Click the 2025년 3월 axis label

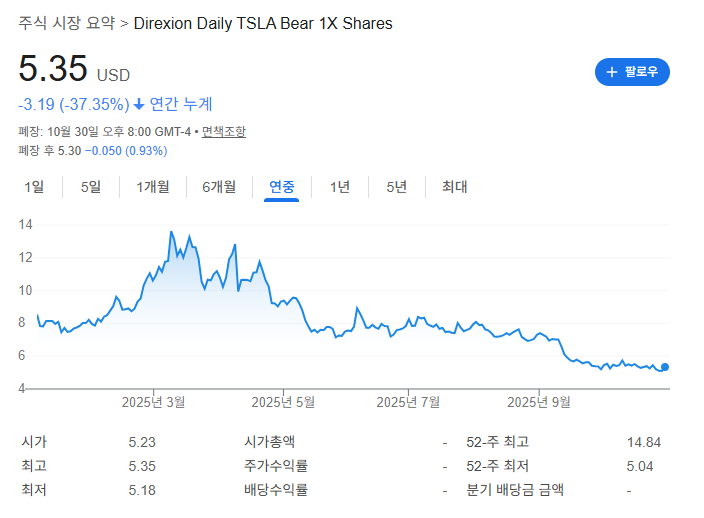(x=153, y=402)
